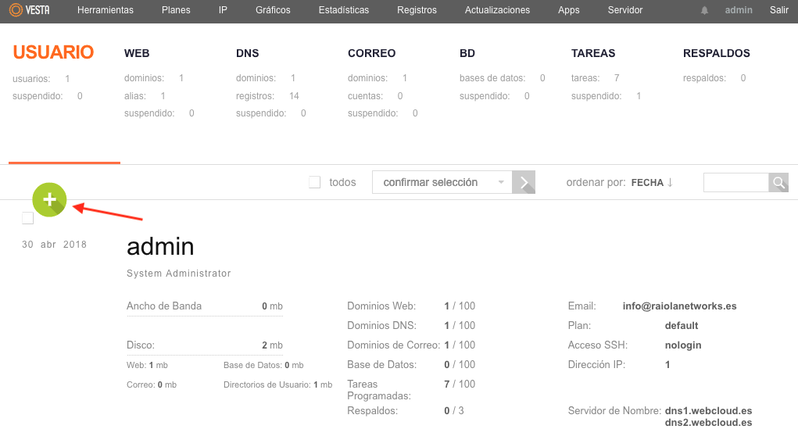798x447 pixels.
Task: Check the admin user row checkbox
Action: (x=28, y=218)
